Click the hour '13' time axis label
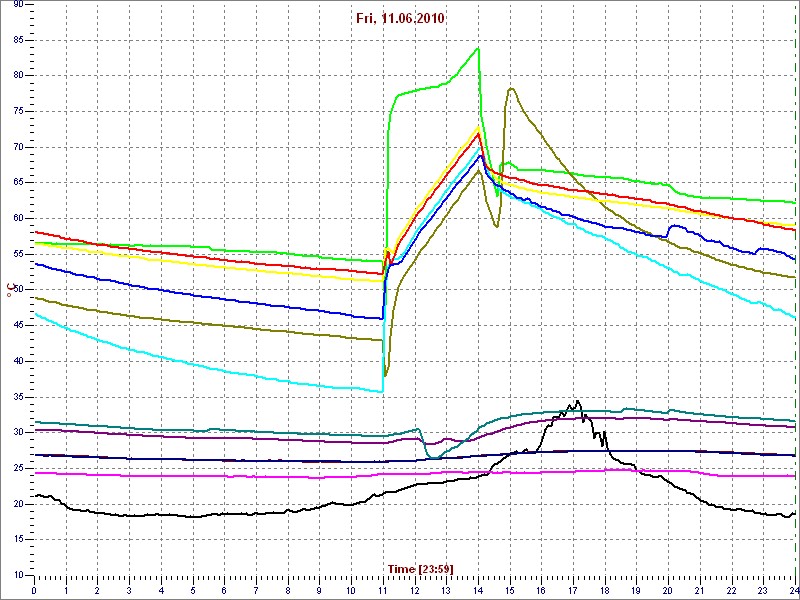The width and height of the screenshot is (800, 600). pos(446,591)
